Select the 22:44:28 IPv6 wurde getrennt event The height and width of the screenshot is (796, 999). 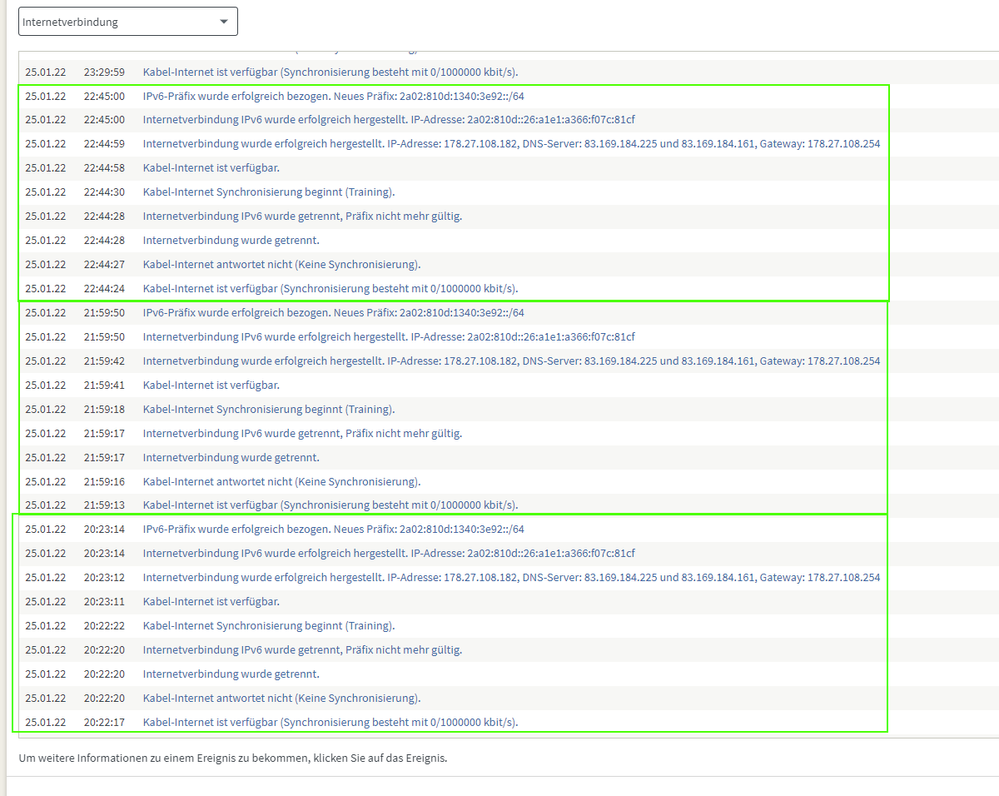click(302, 217)
